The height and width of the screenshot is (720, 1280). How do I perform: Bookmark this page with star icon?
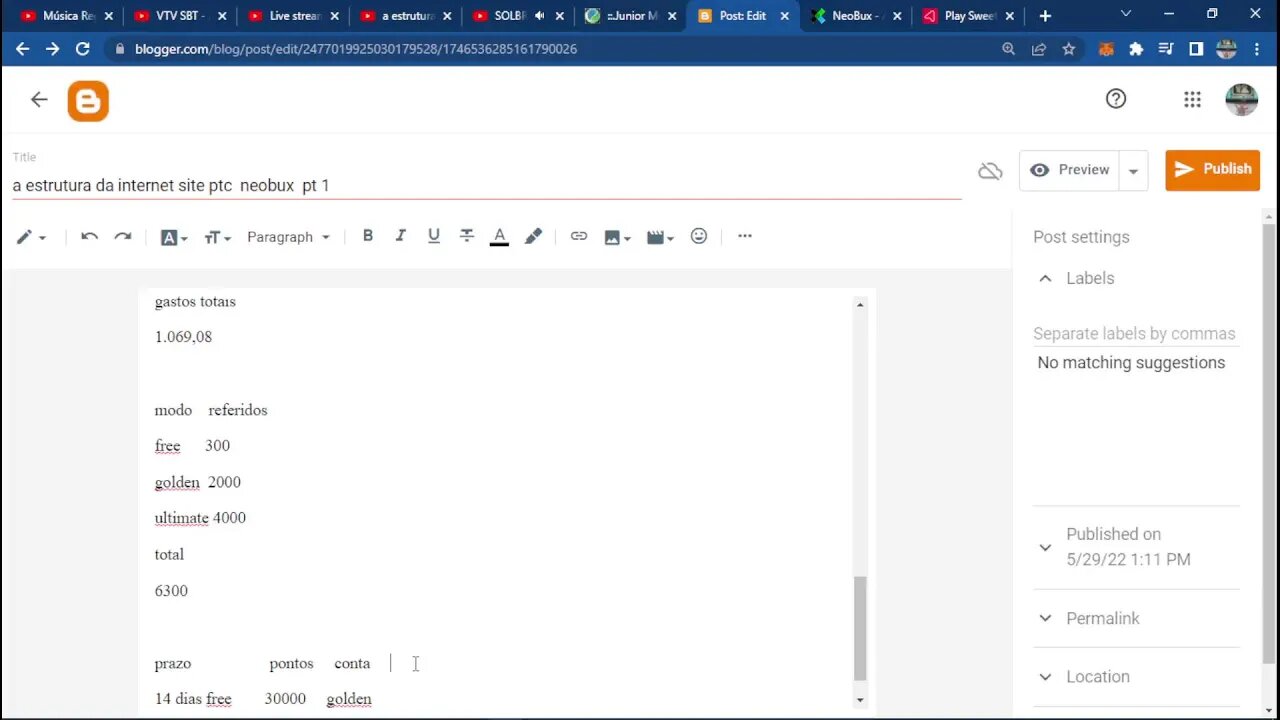[x=1069, y=49]
